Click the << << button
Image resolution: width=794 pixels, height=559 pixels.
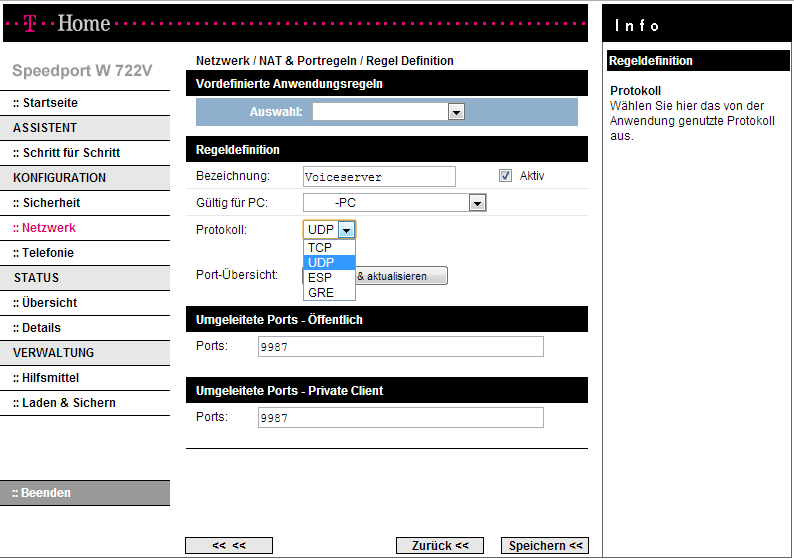coord(229,545)
